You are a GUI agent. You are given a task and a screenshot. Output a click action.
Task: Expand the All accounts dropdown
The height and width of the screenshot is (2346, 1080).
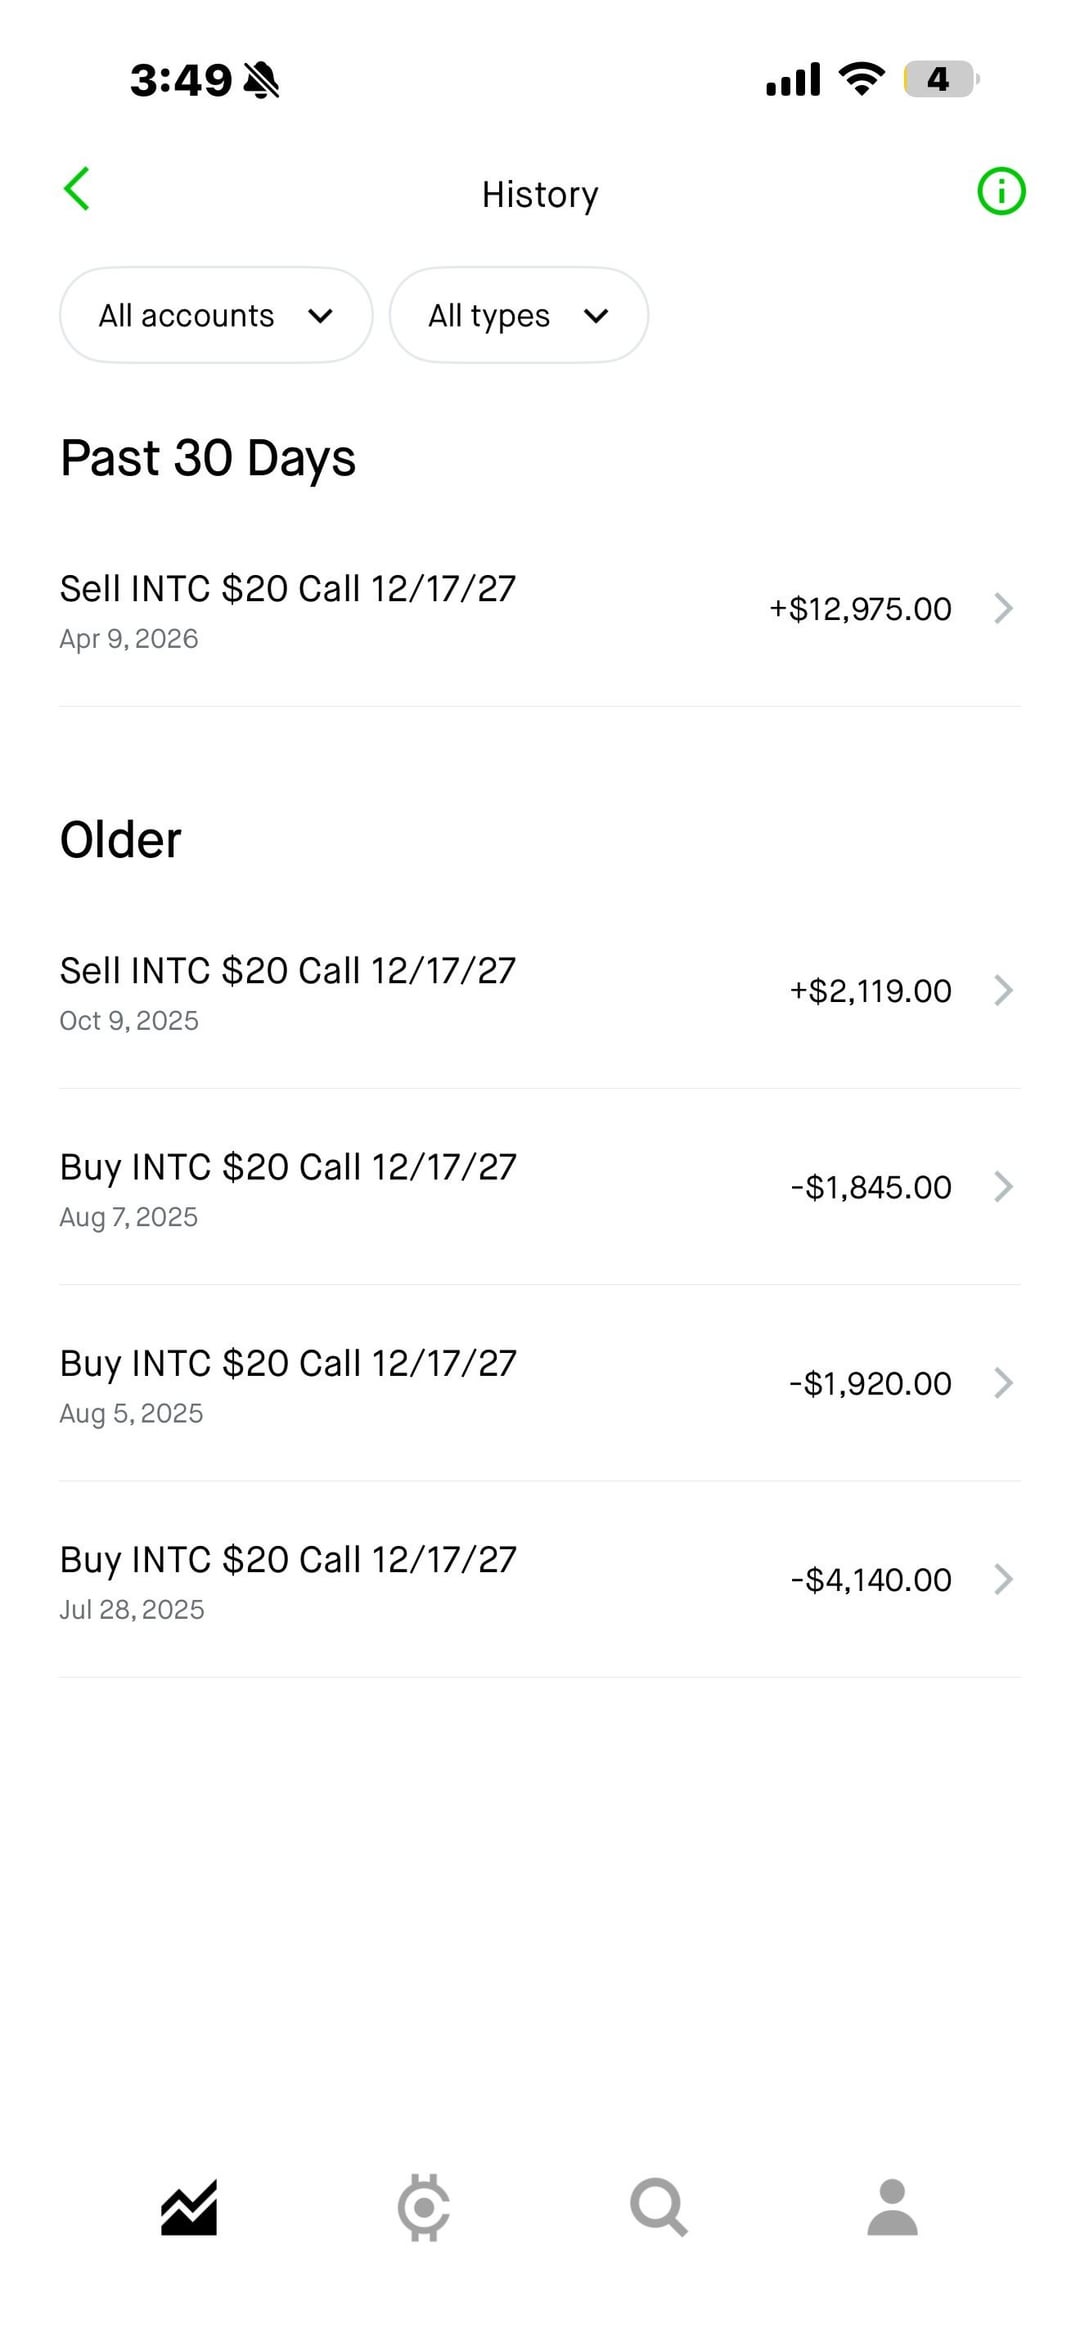216,315
